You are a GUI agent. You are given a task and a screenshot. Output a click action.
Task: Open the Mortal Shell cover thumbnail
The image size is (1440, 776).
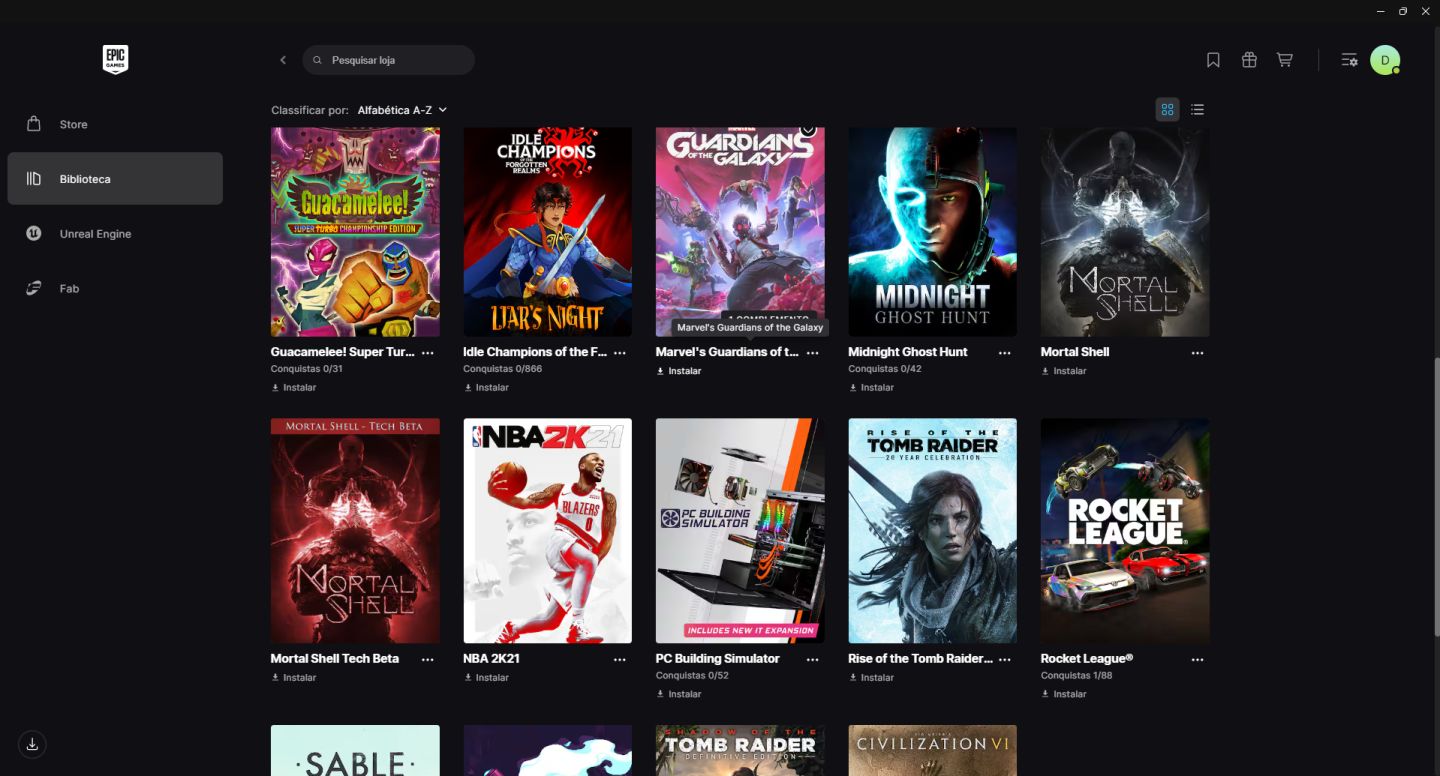1125,232
